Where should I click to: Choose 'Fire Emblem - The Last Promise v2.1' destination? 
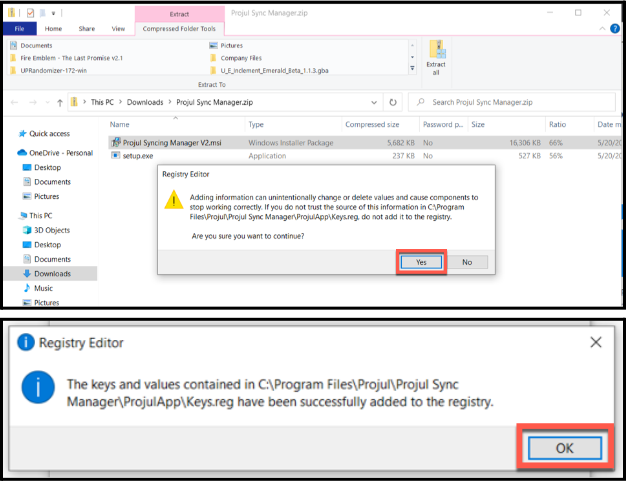tap(71, 58)
